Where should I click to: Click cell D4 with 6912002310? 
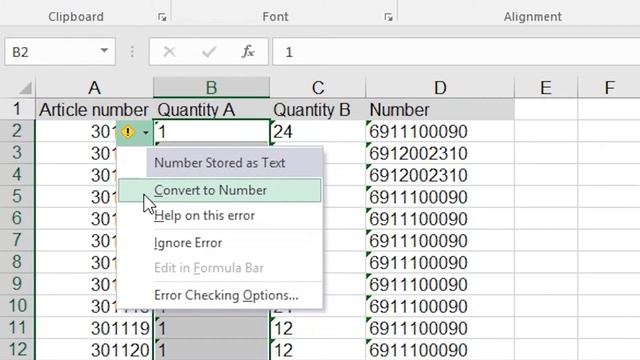point(440,175)
